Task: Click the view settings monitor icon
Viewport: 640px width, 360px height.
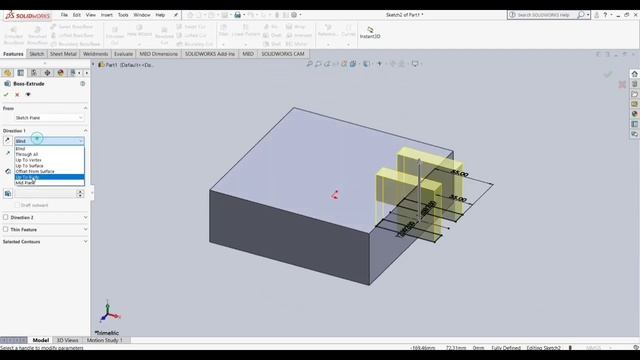Action: 415,64
